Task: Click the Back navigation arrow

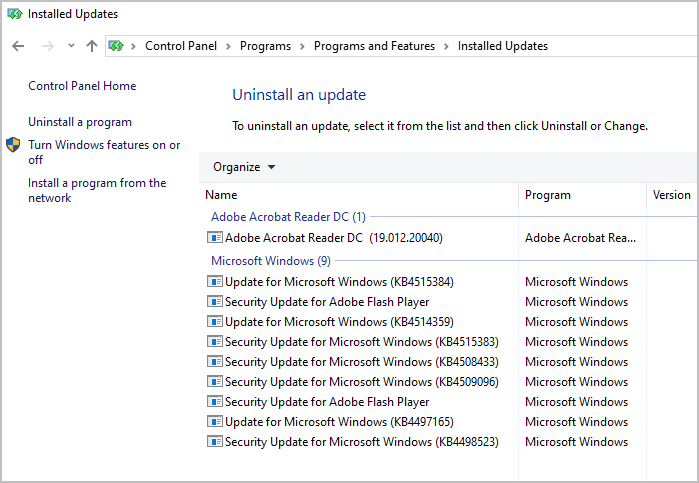Action: click(18, 46)
